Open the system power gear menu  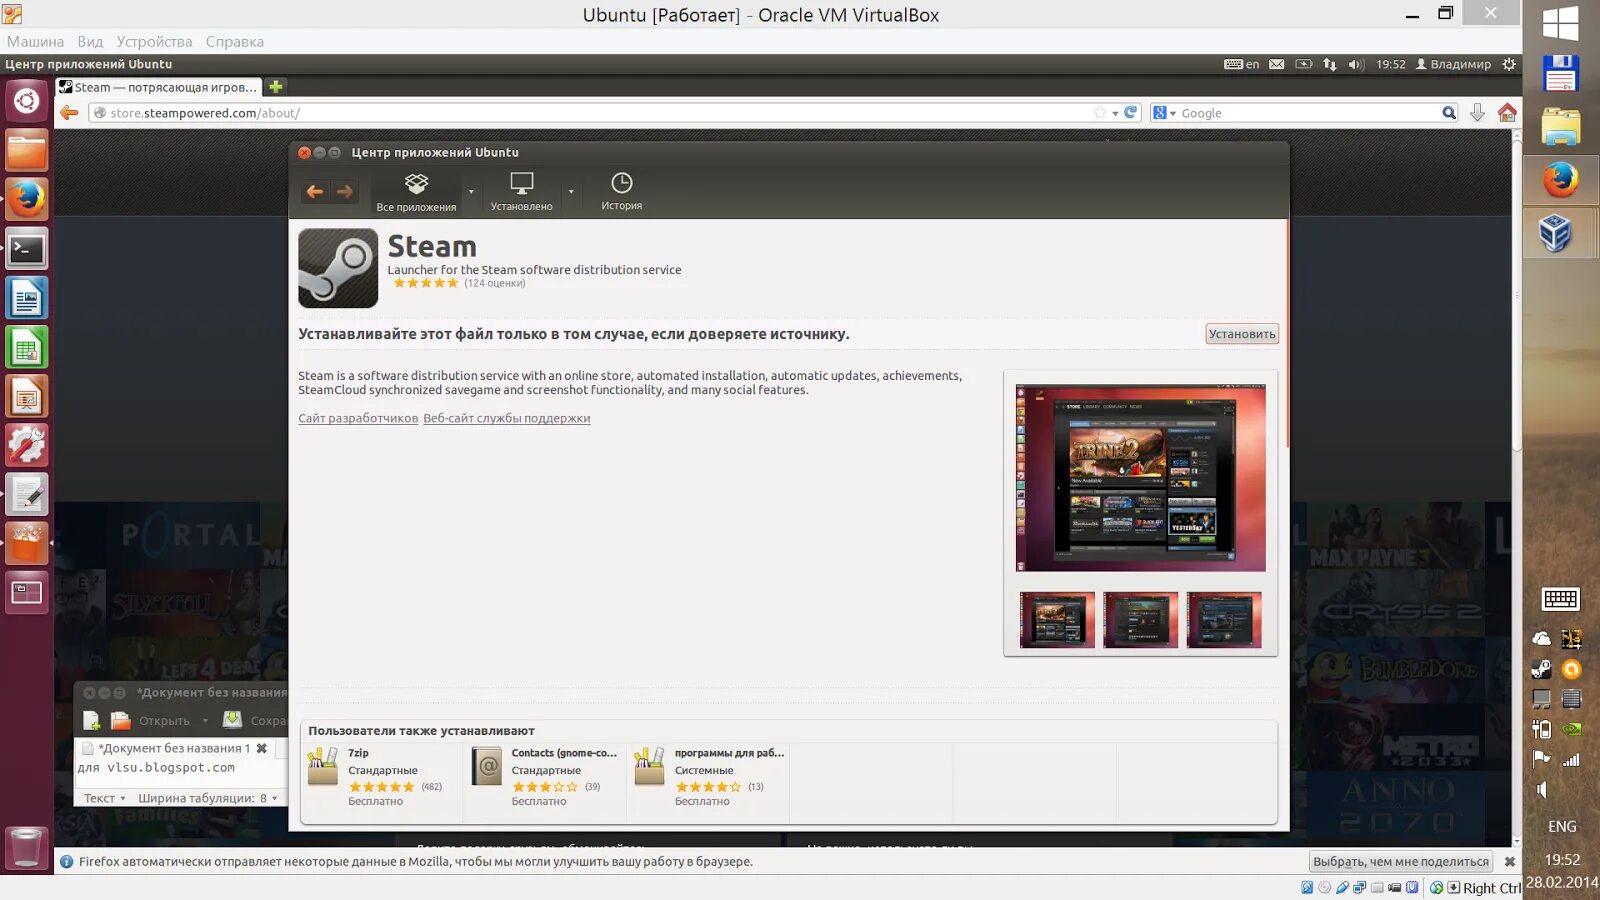pos(1509,64)
